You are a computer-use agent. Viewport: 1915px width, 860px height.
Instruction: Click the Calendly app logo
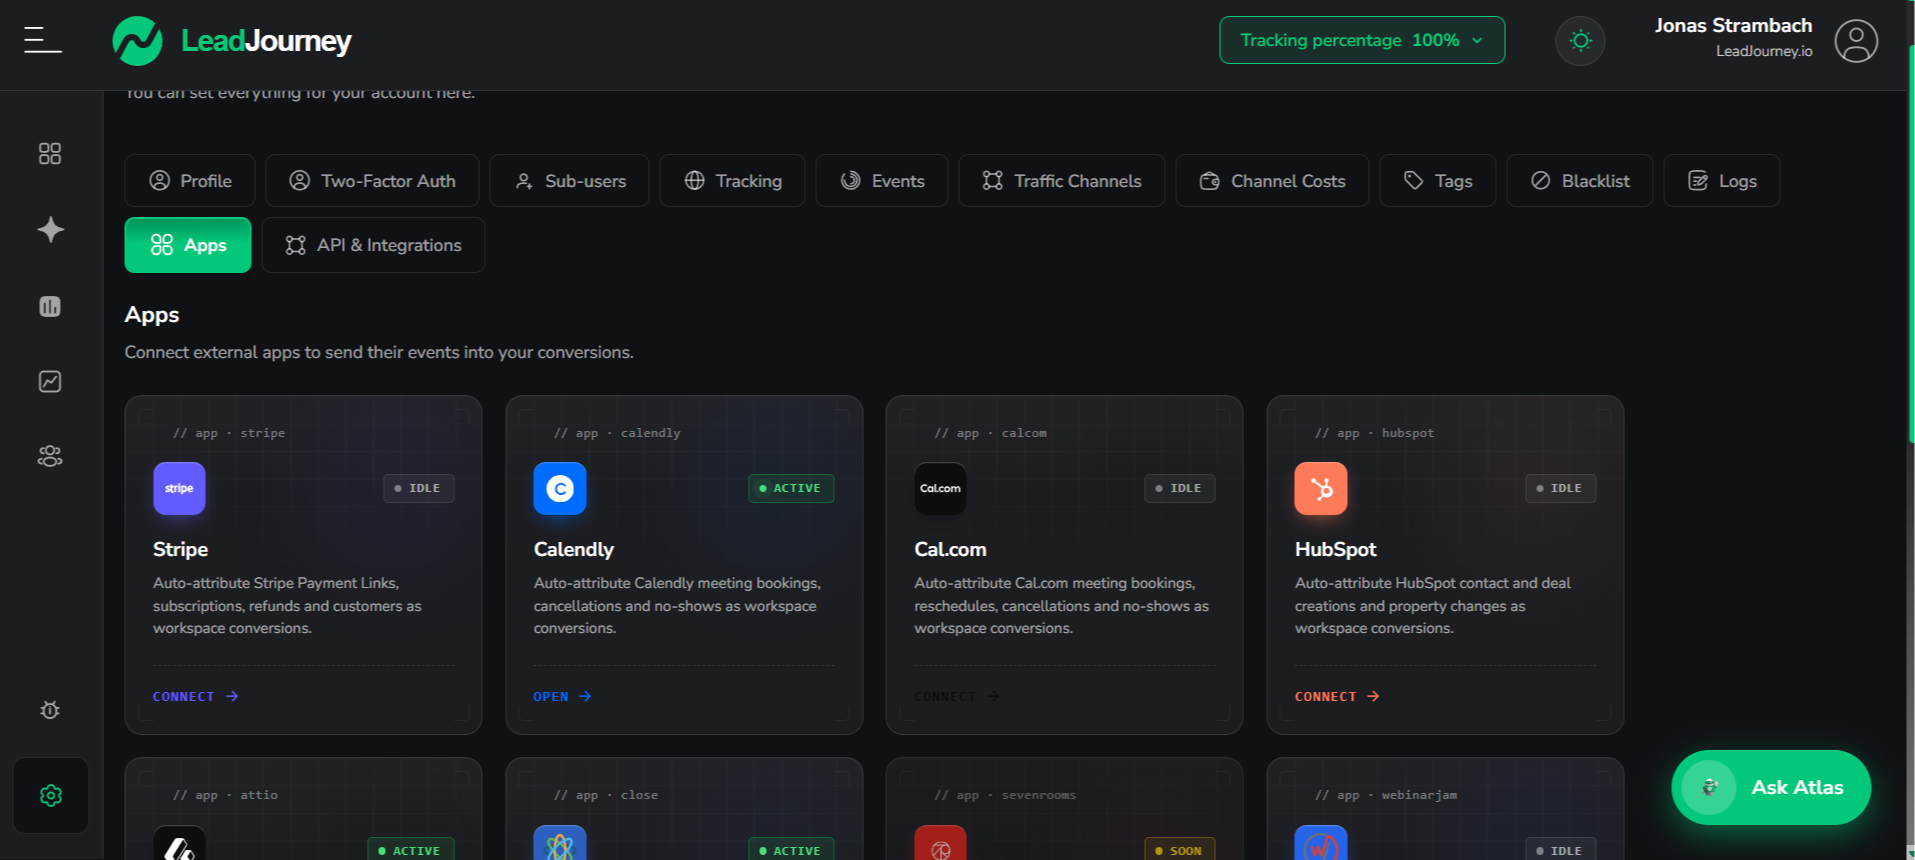[x=560, y=488]
